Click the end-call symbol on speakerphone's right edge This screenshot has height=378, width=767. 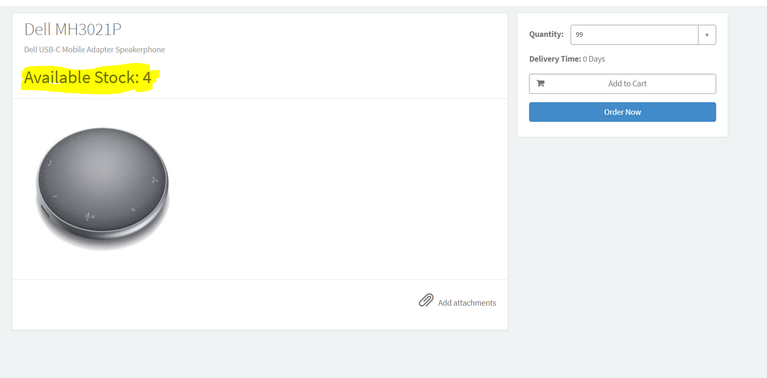pyautogui.click(x=155, y=180)
